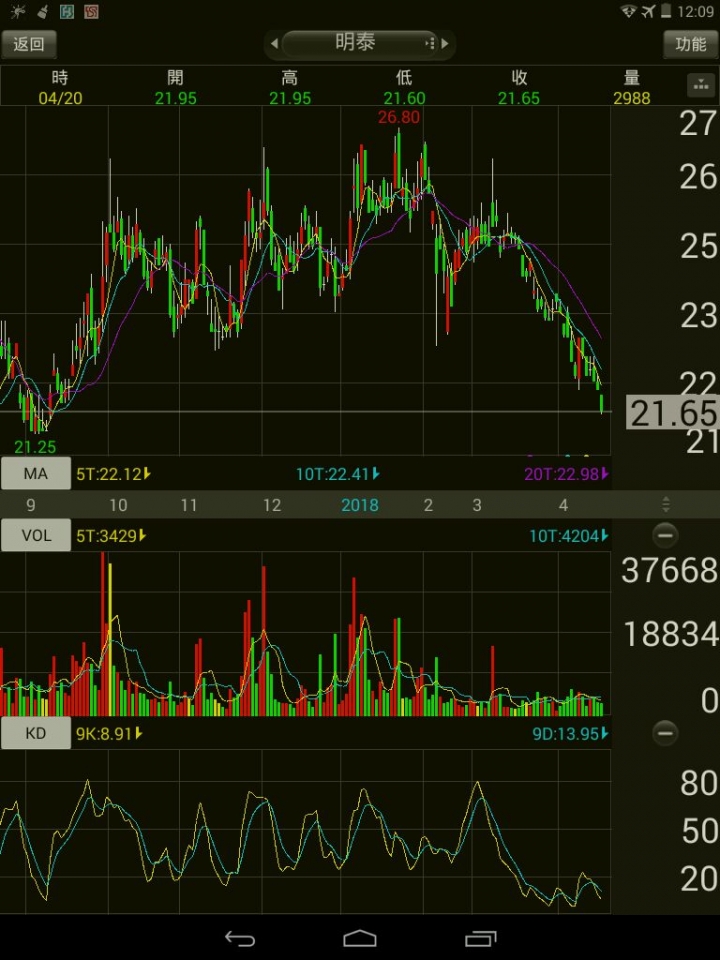Tap the 26.80 high price marker

tap(399, 117)
